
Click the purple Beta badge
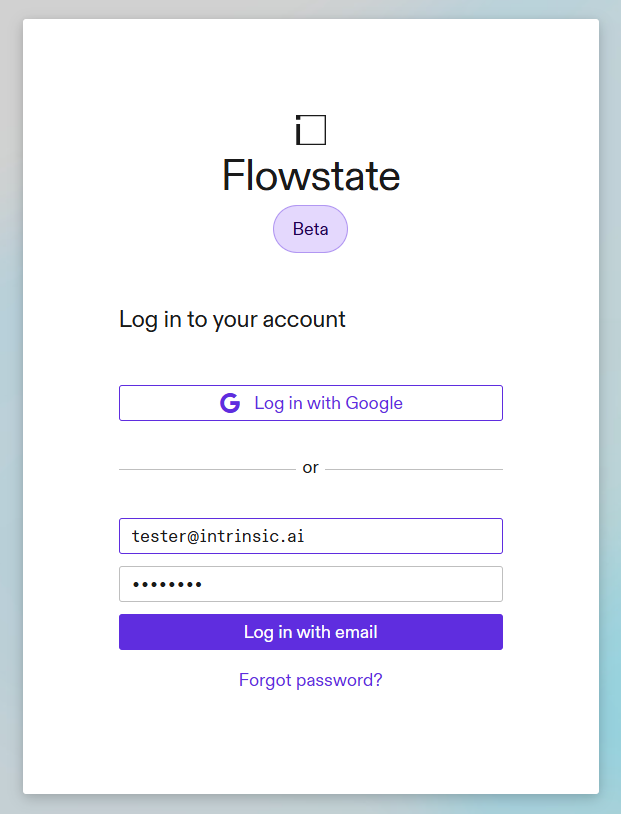pyautogui.click(x=310, y=229)
